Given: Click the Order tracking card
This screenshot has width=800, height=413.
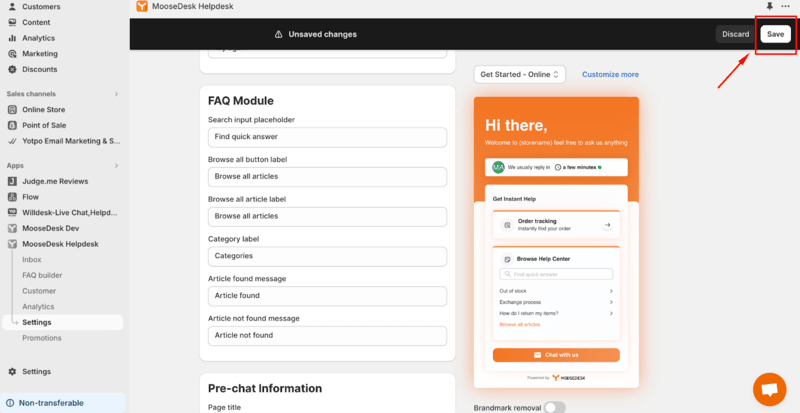Looking at the screenshot, I should [x=556, y=225].
